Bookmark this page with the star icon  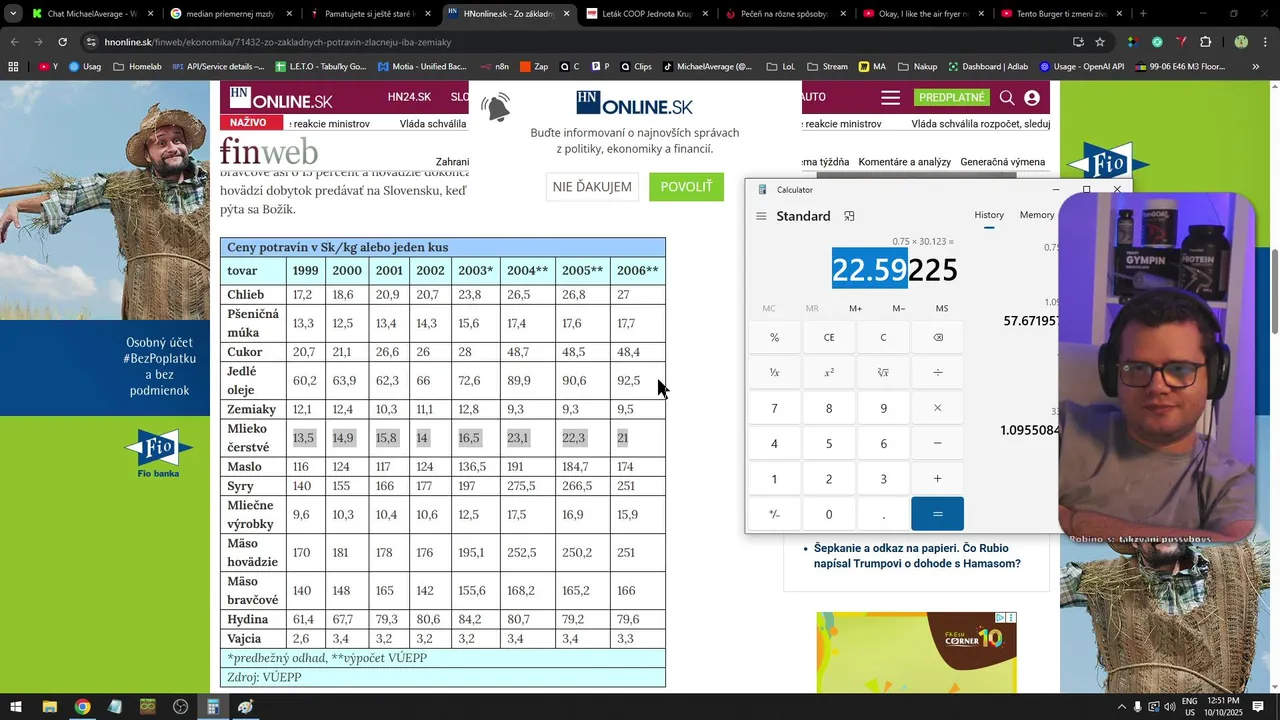tap(1100, 42)
